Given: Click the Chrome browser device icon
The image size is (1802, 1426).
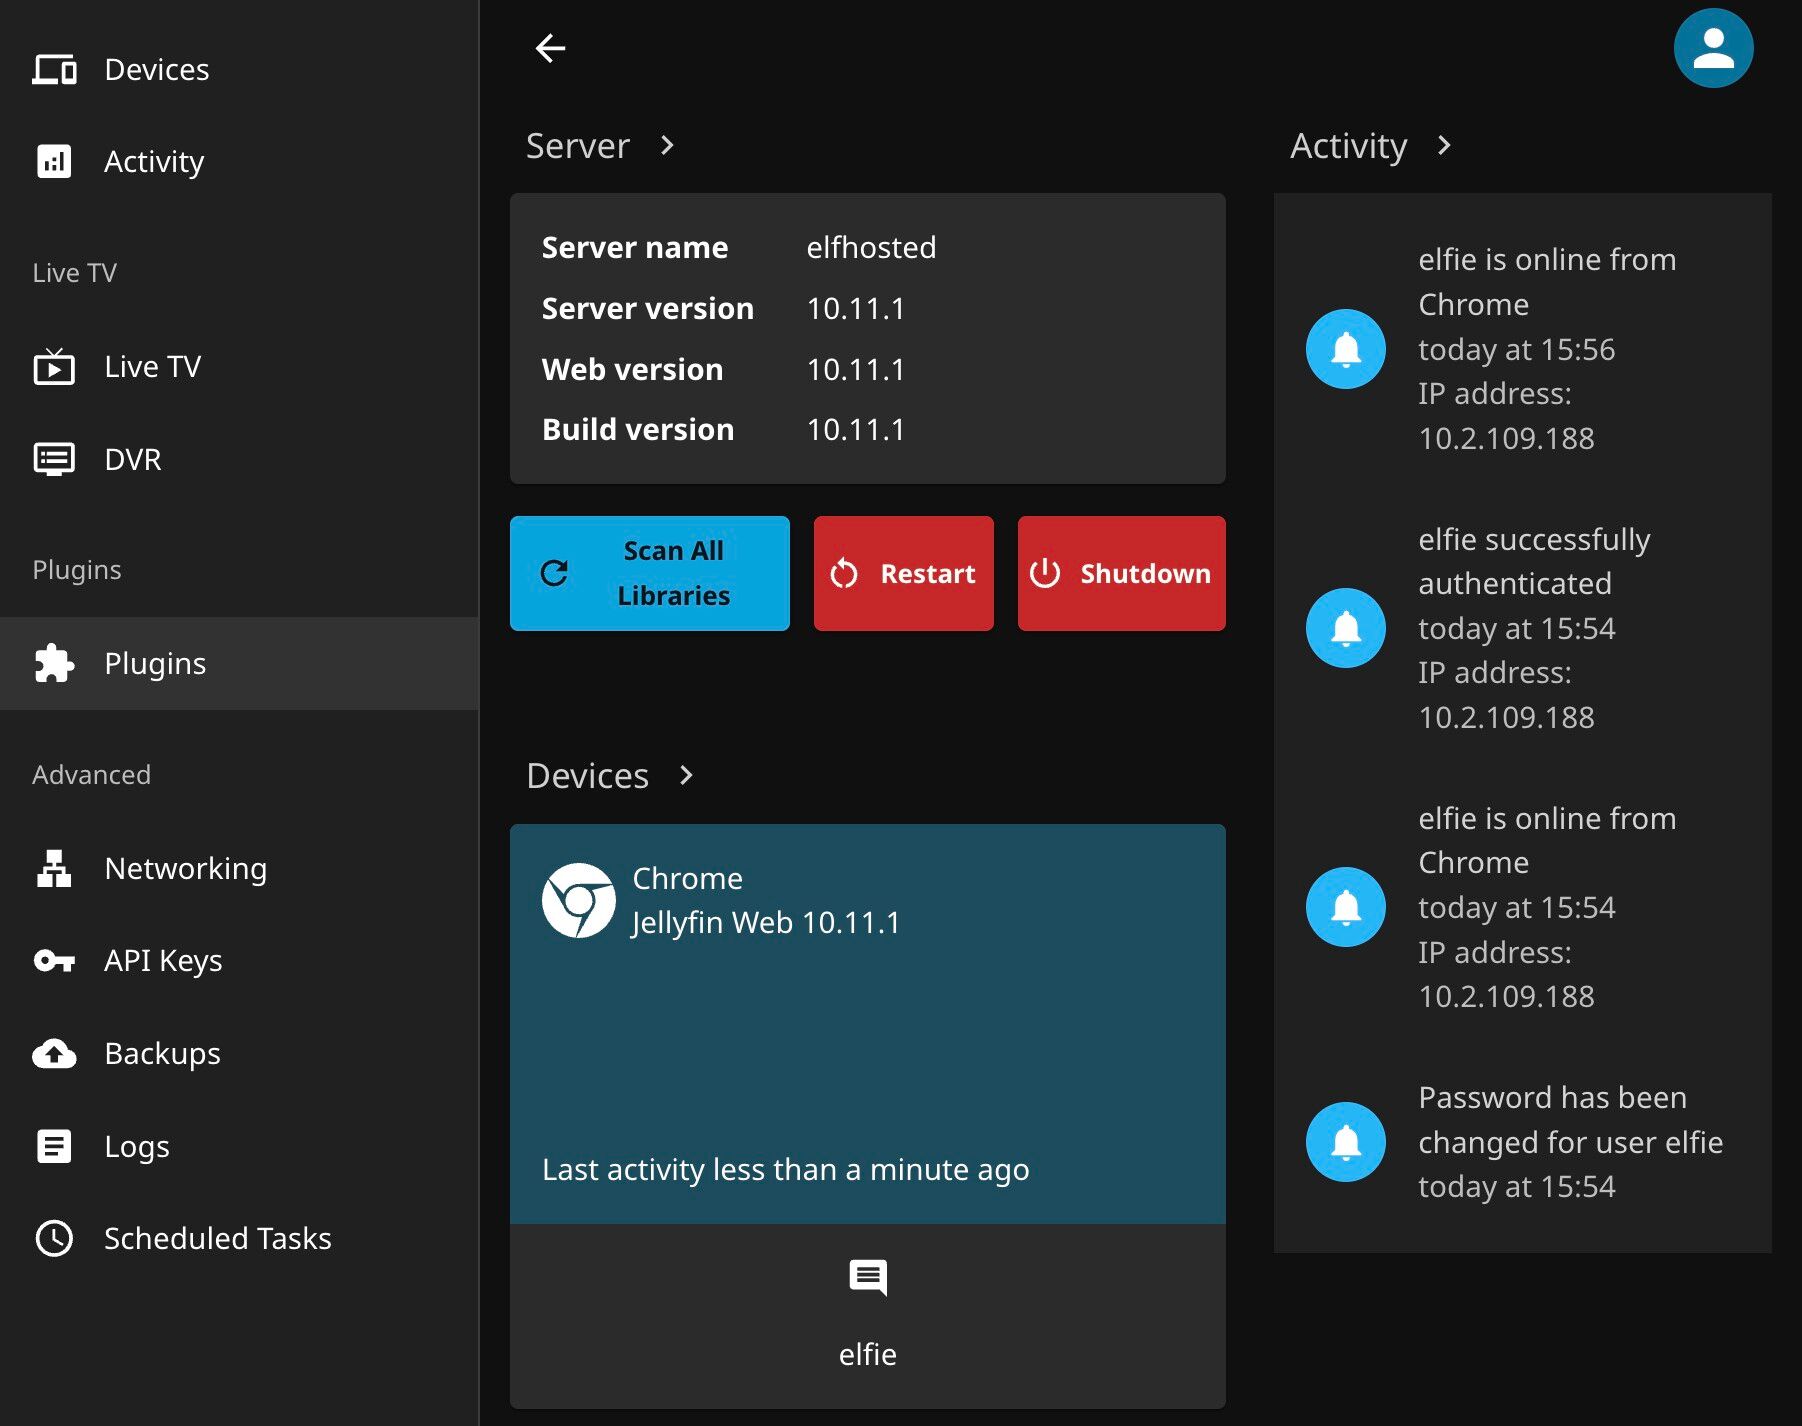Looking at the screenshot, I should (x=578, y=900).
